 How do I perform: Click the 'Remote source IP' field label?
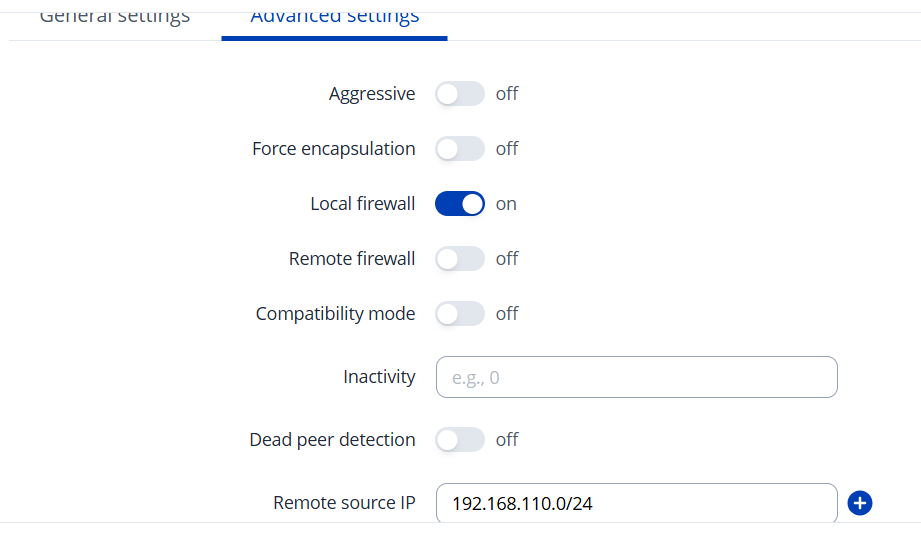click(x=344, y=503)
